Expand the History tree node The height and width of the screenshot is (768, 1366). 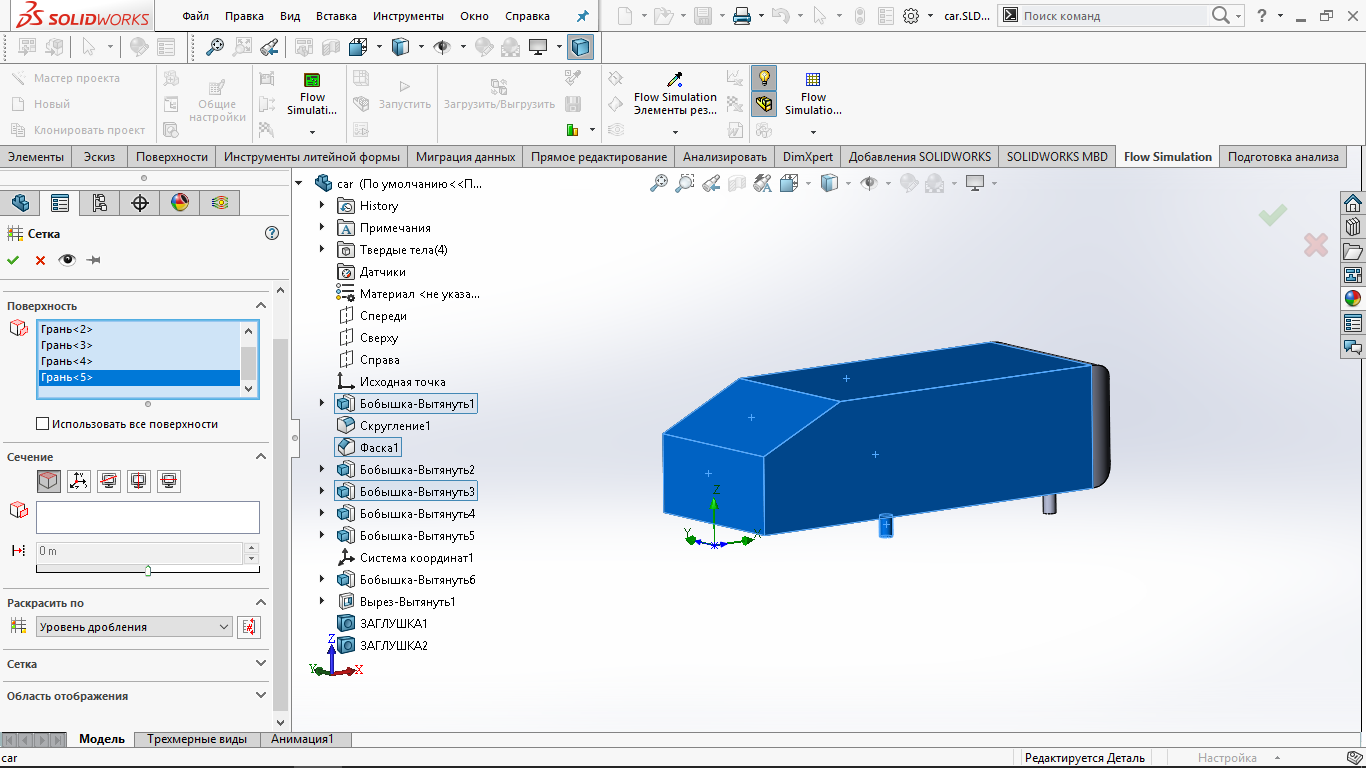[322, 205]
